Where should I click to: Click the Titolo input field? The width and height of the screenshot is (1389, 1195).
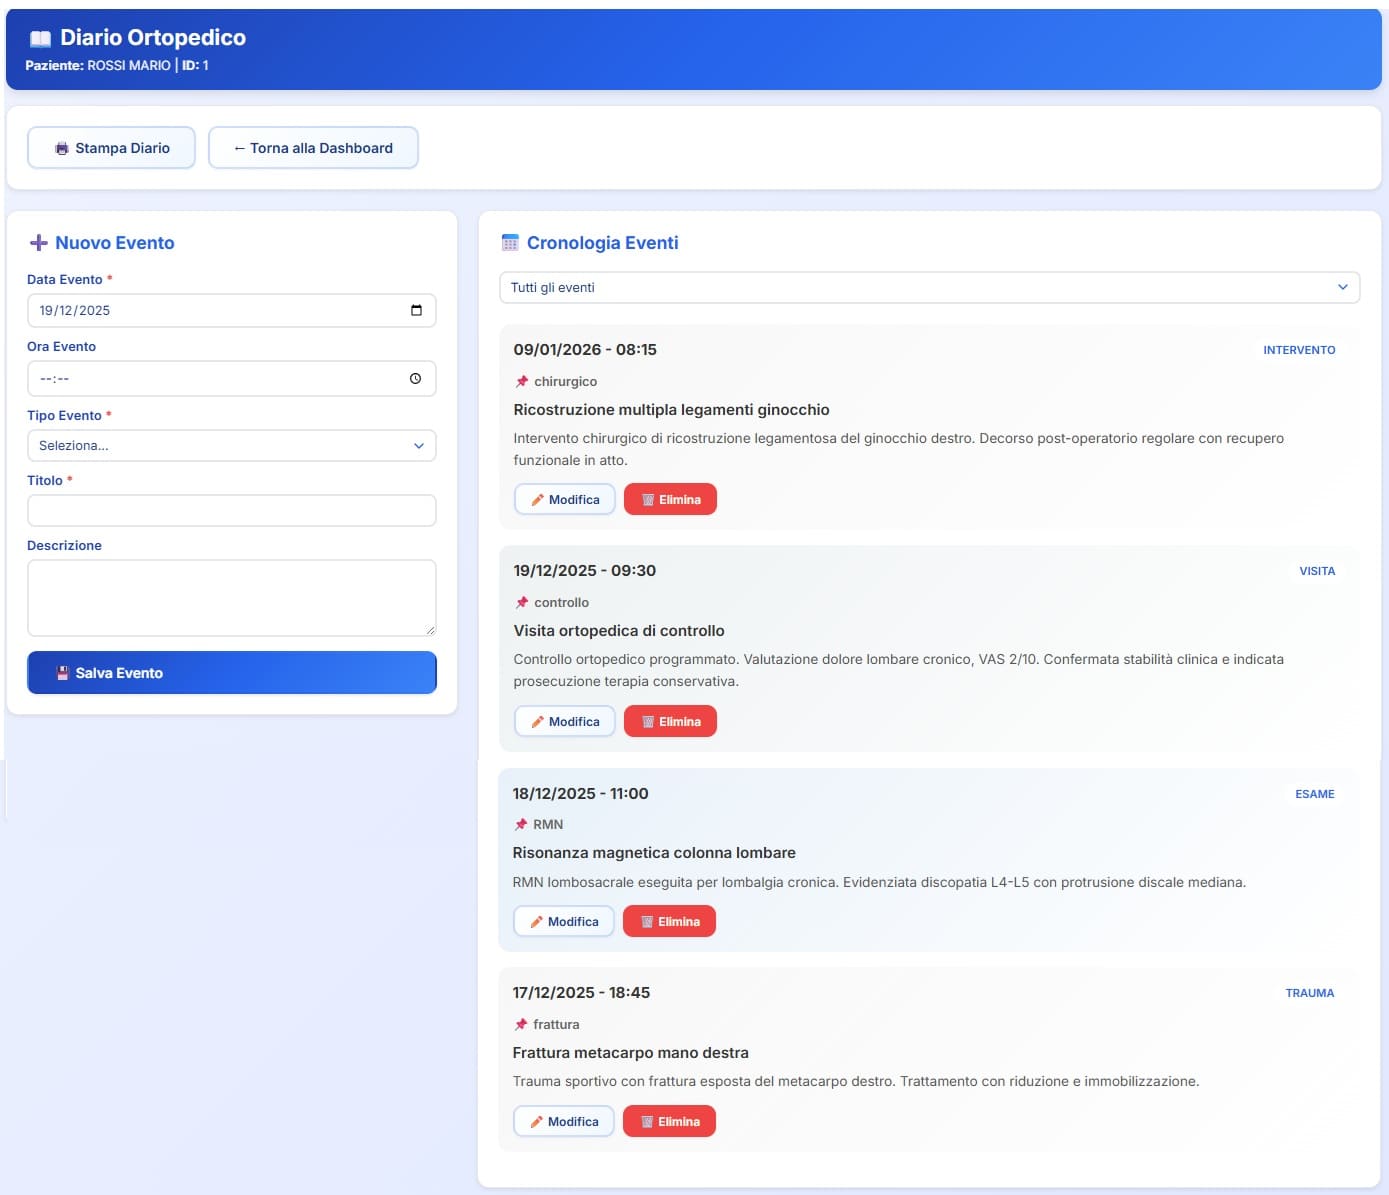[231, 511]
